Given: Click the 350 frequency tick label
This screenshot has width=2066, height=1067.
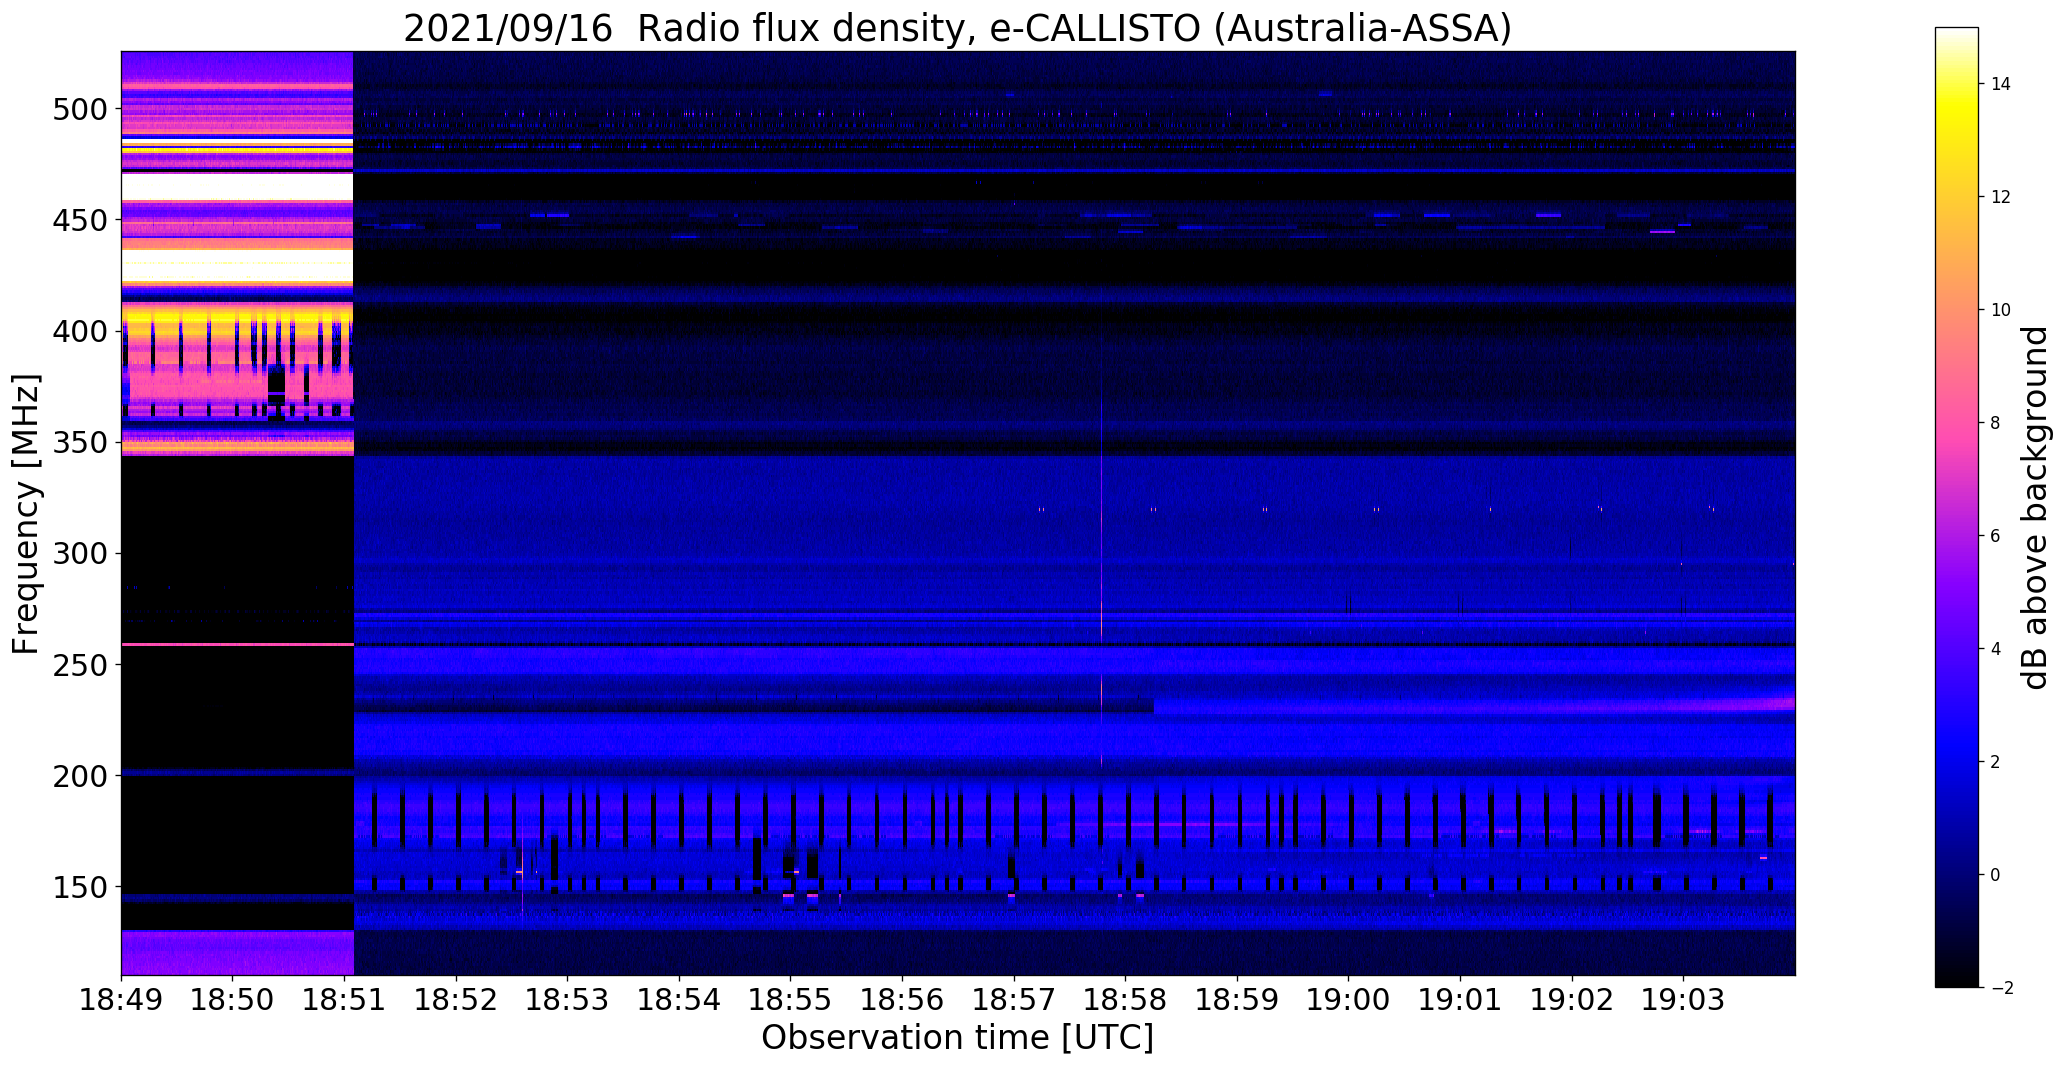Looking at the screenshot, I should tap(79, 442).
